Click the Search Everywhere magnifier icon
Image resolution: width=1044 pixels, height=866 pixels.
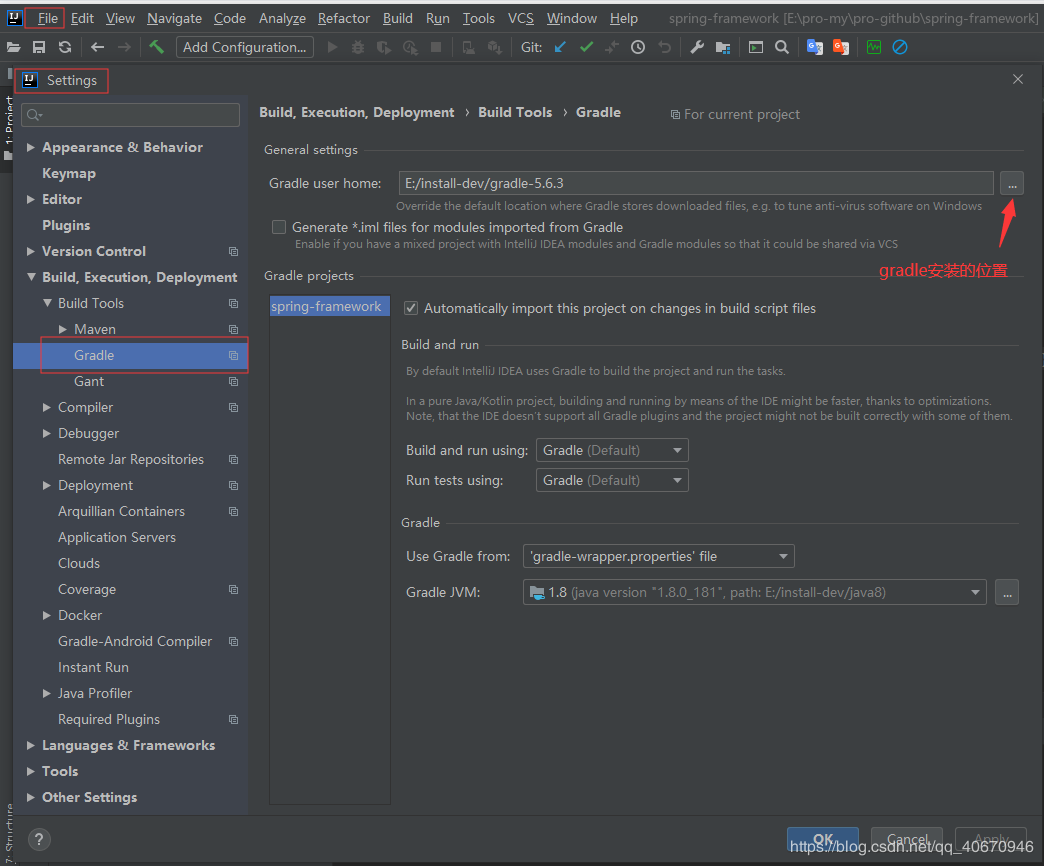click(x=782, y=47)
